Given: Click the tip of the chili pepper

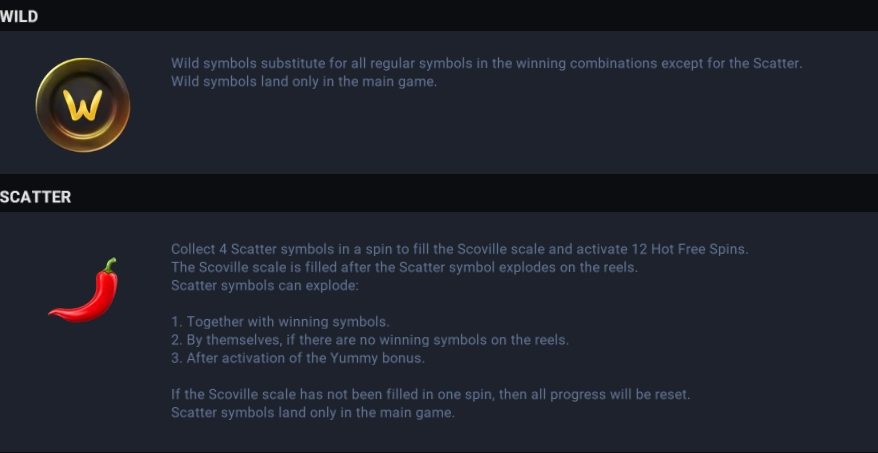Looking at the screenshot, I should 52,314.
